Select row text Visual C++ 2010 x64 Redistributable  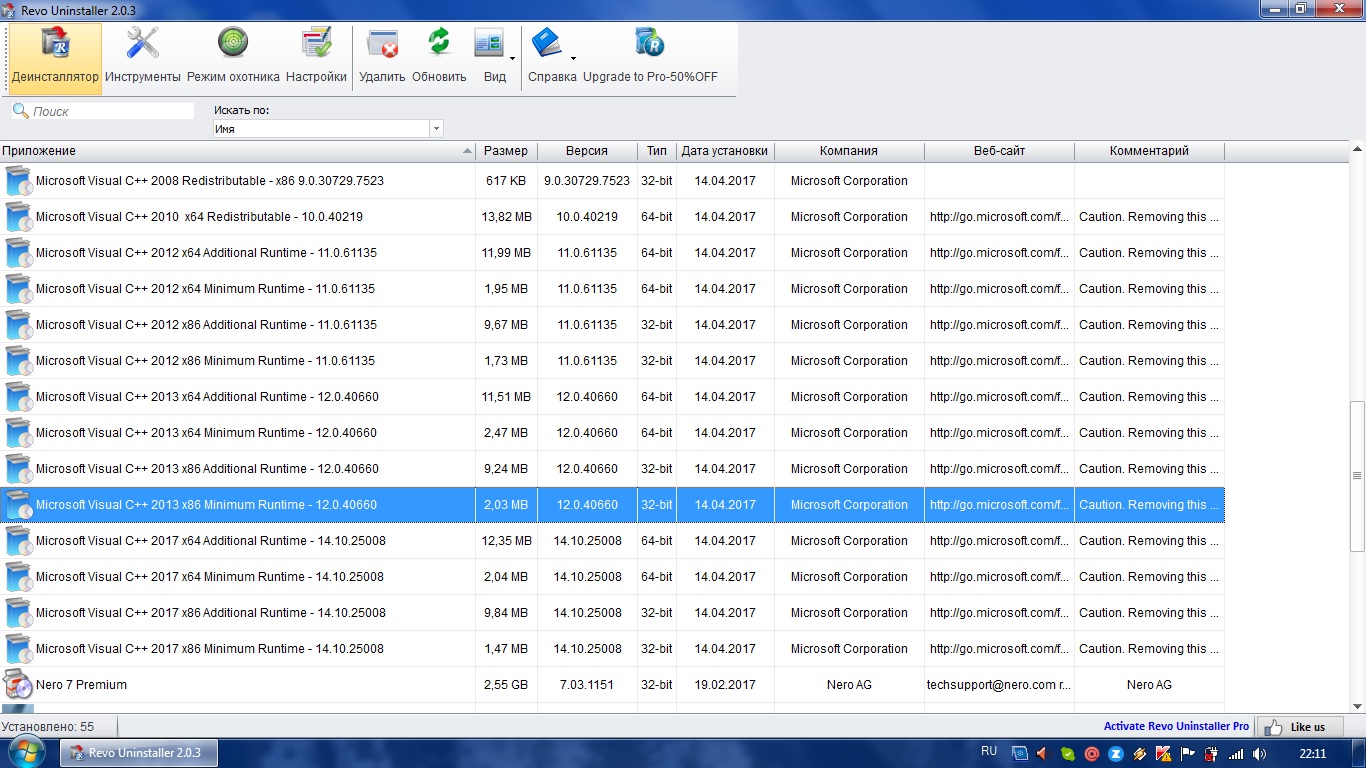[x=199, y=217]
